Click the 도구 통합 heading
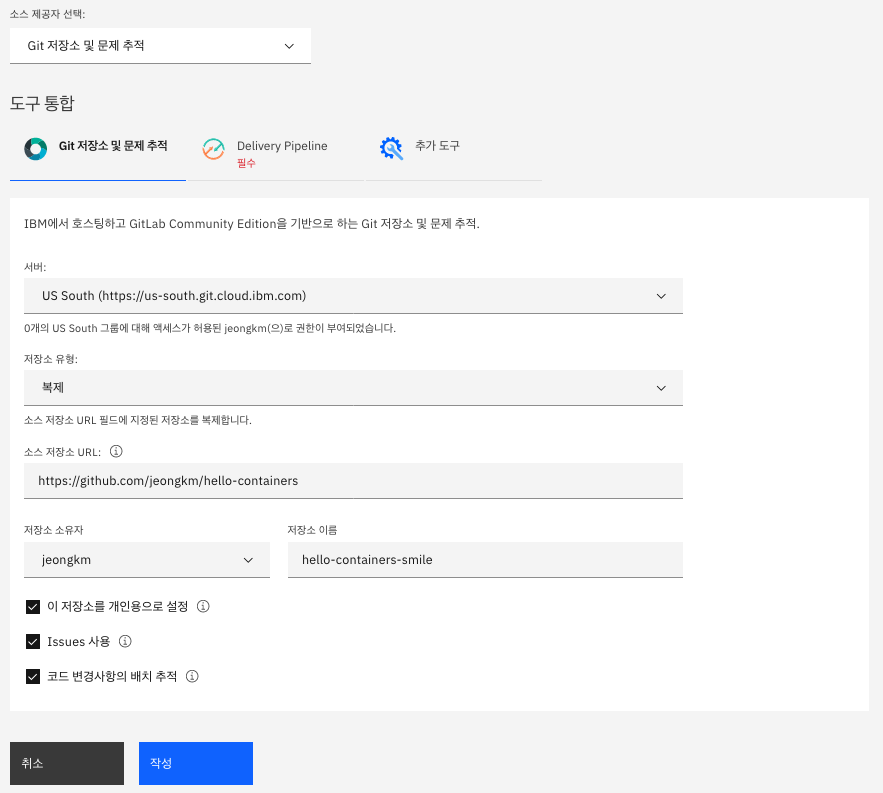Viewport: 883px width, 793px height. pos(42,103)
